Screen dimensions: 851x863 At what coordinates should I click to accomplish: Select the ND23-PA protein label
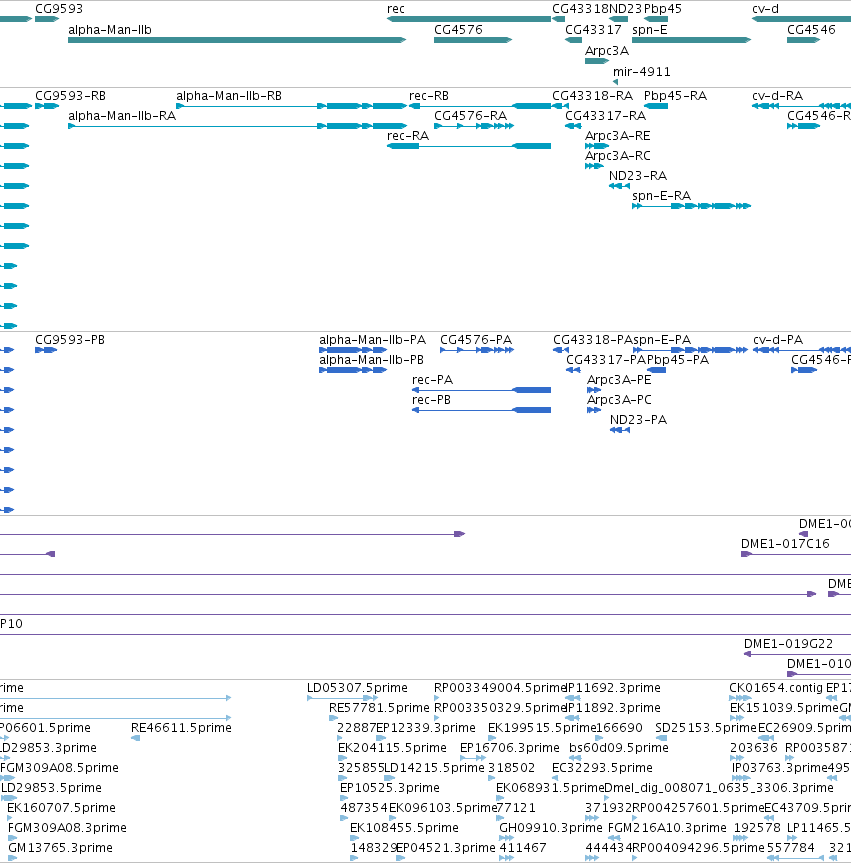pyautogui.click(x=639, y=419)
